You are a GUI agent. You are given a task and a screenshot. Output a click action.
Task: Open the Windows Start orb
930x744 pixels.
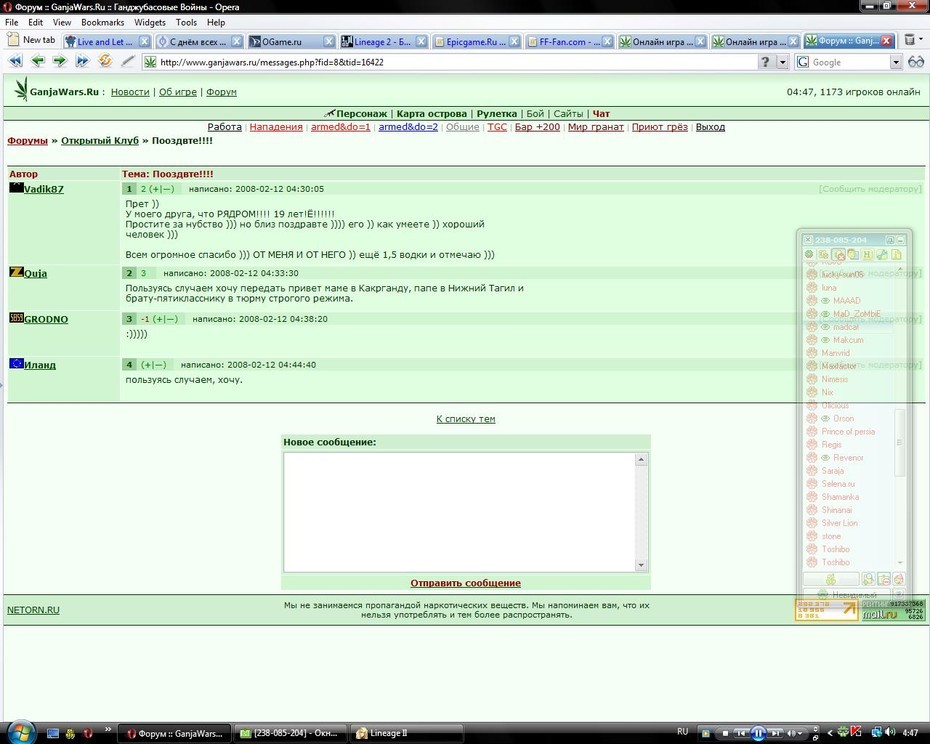pyautogui.click(x=21, y=732)
